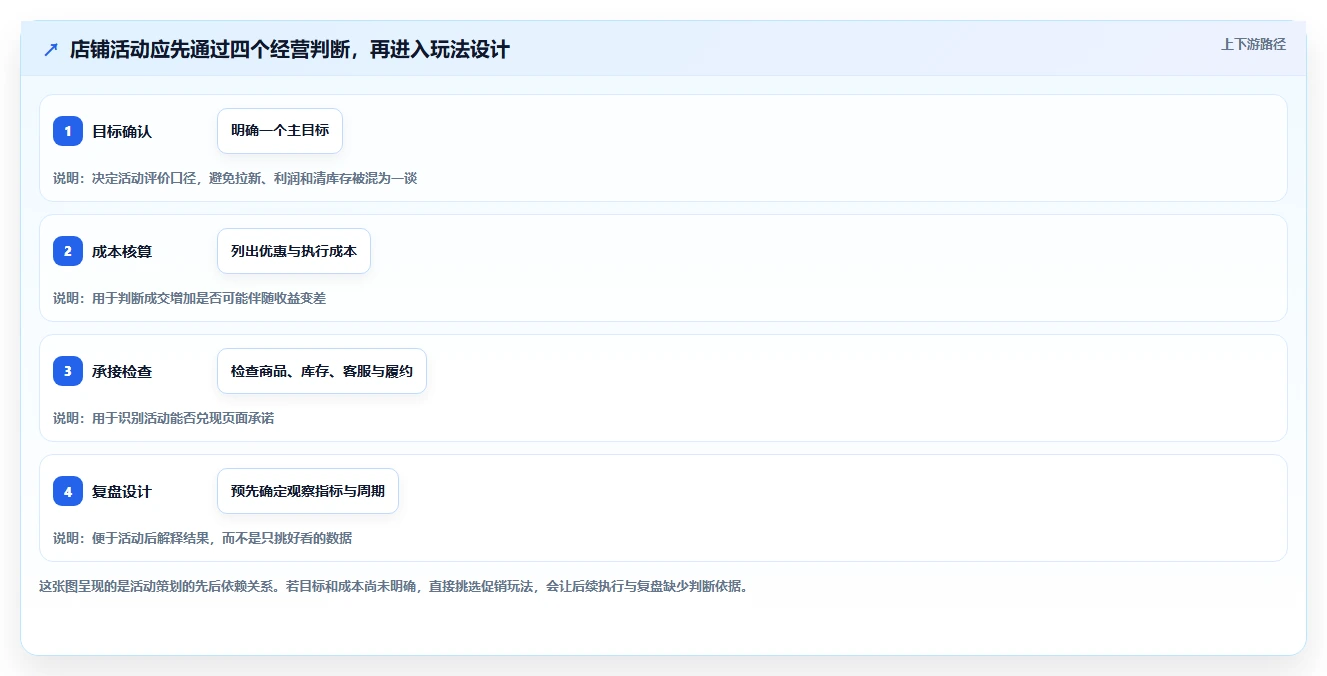Click the number 2 step badge
Viewport: 1327px width, 676px height.
68,251
